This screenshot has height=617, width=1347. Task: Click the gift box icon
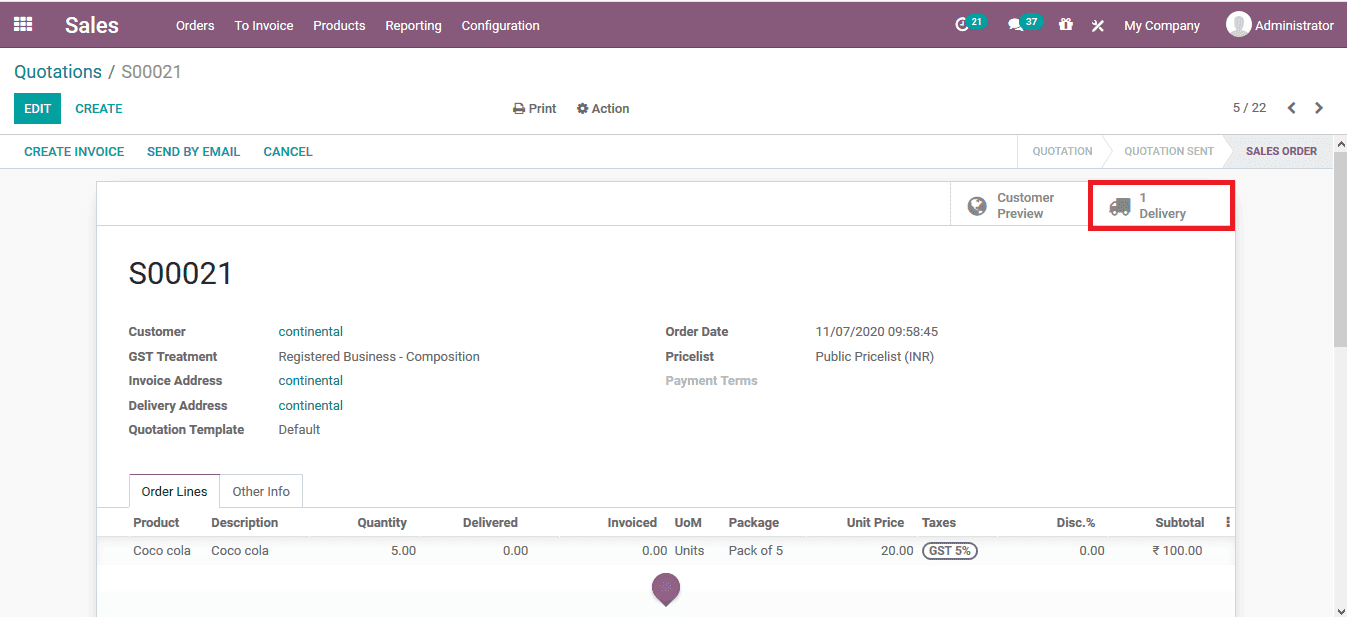[1065, 25]
